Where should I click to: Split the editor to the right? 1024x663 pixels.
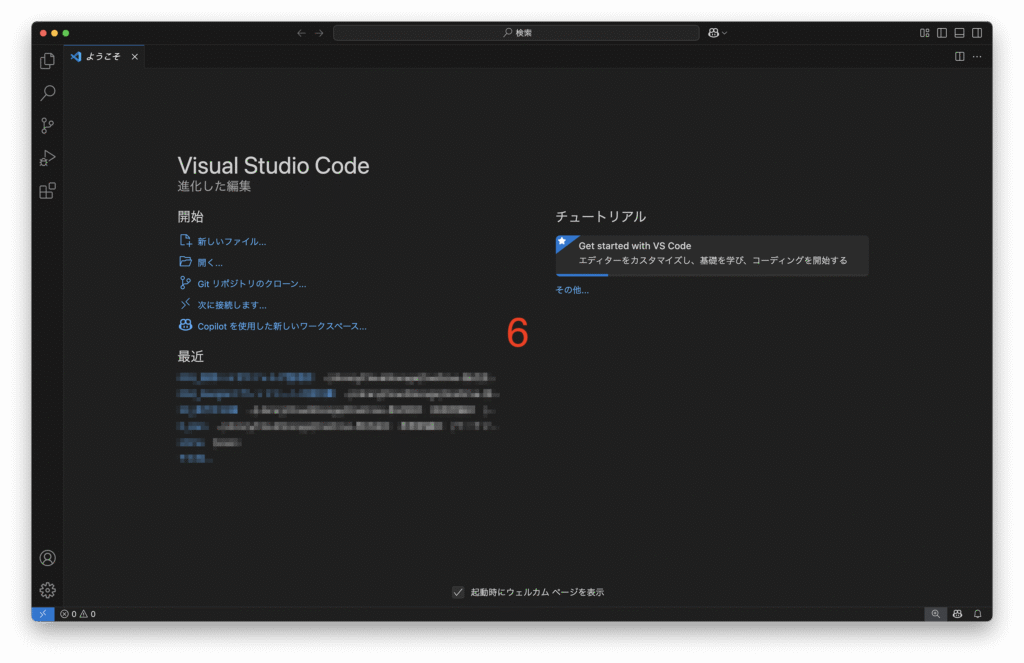point(959,57)
